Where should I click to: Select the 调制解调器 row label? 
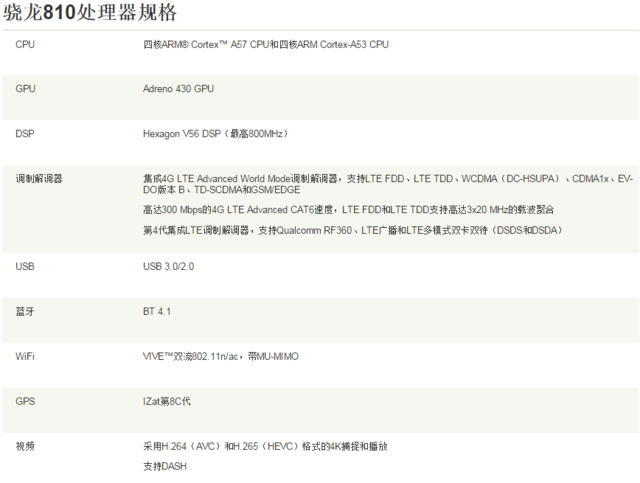tap(39, 179)
